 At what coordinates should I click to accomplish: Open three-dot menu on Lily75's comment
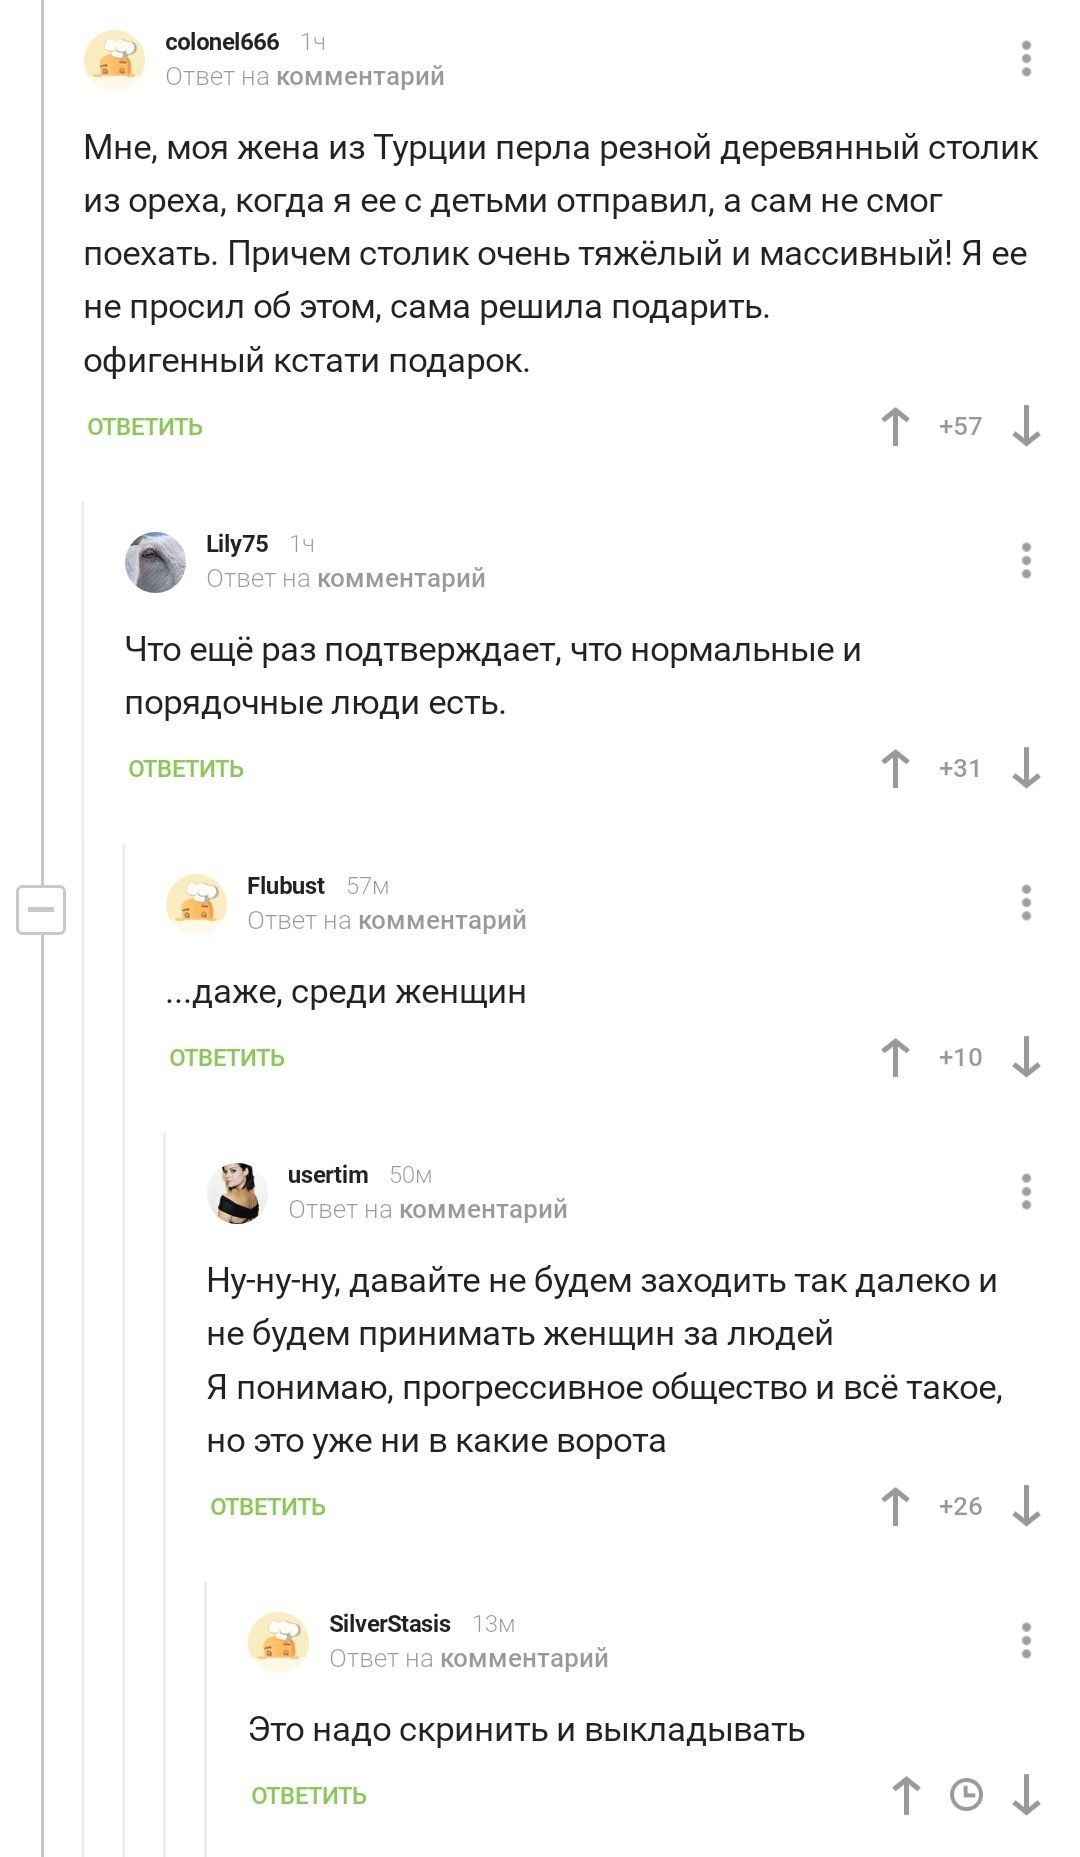1026,561
